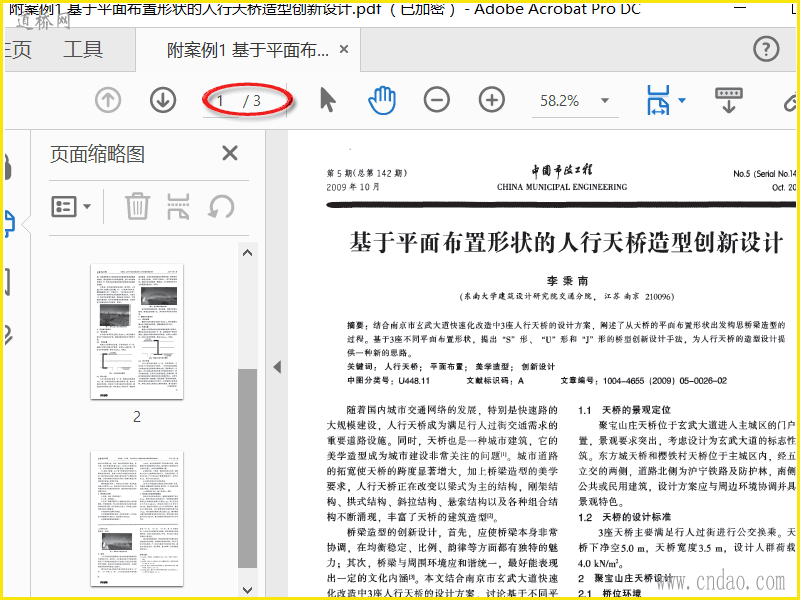800x600 pixels.
Task: Click the fit width page icon
Action: click(x=658, y=100)
